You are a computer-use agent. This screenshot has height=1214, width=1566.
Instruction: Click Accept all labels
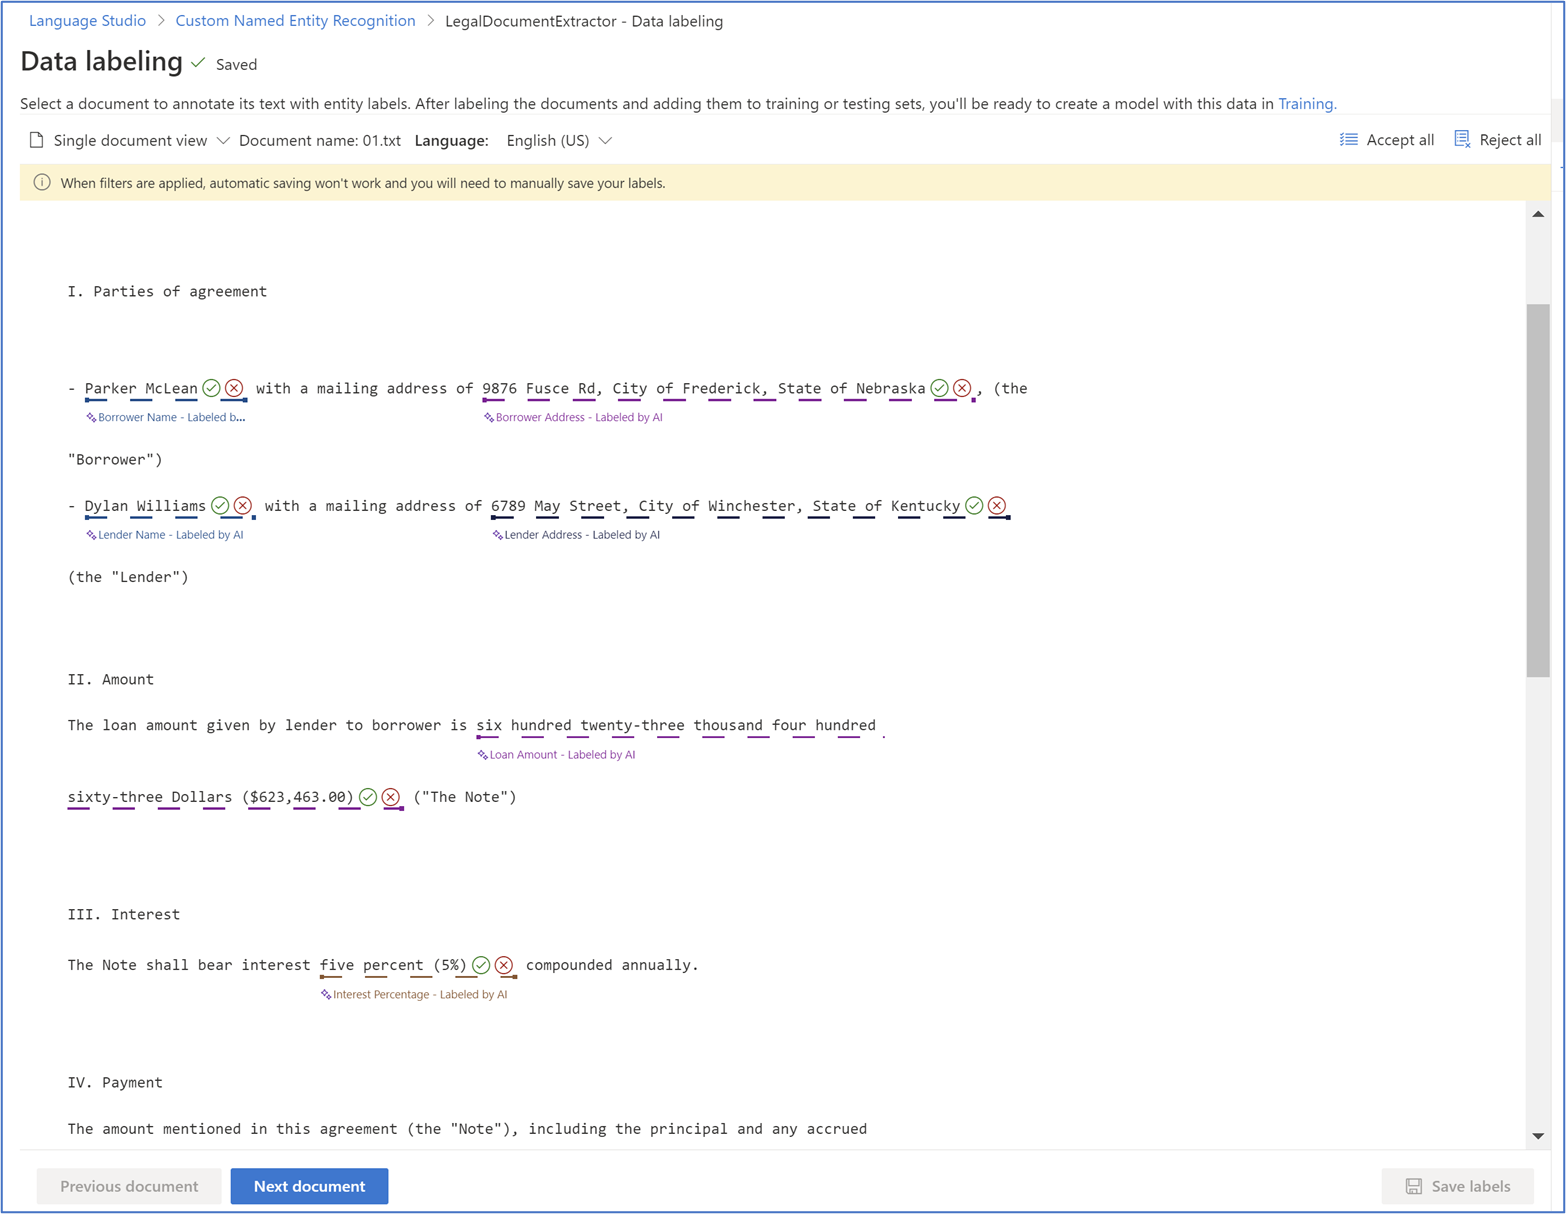[x=1387, y=140]
